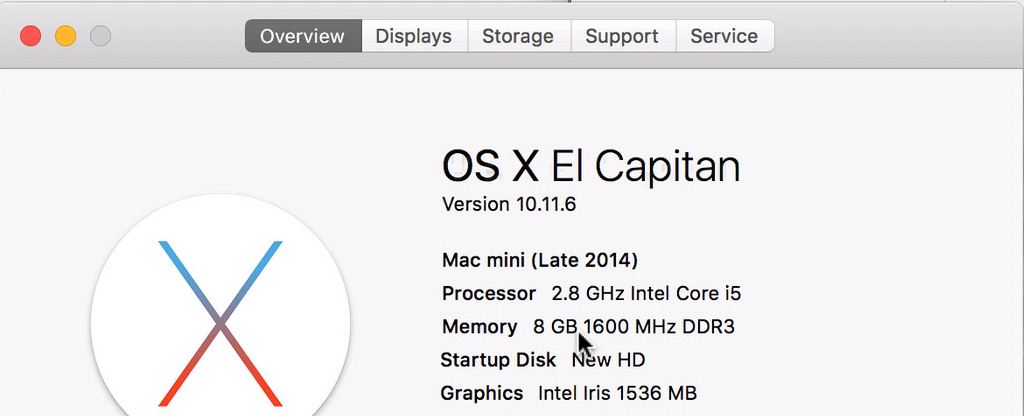Close the About This Mac window
Screen dimensions: 1024x416
(31, 35)
